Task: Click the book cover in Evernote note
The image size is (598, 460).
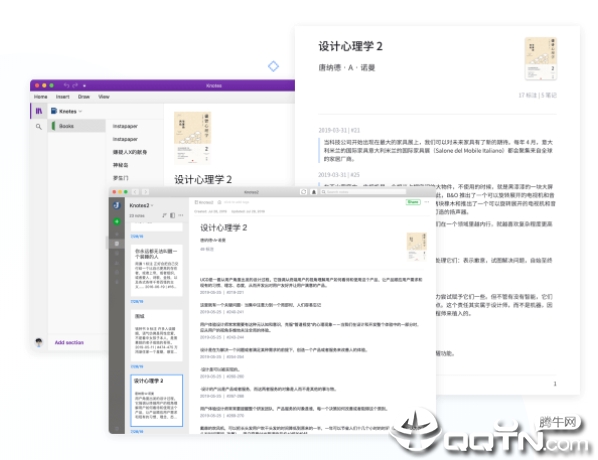Action: click(x=416, y=246)
